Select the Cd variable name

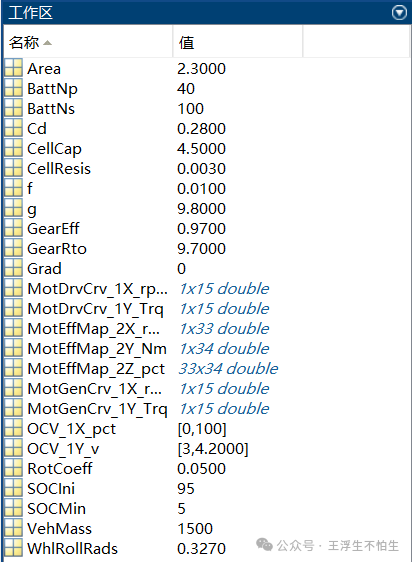37,129
